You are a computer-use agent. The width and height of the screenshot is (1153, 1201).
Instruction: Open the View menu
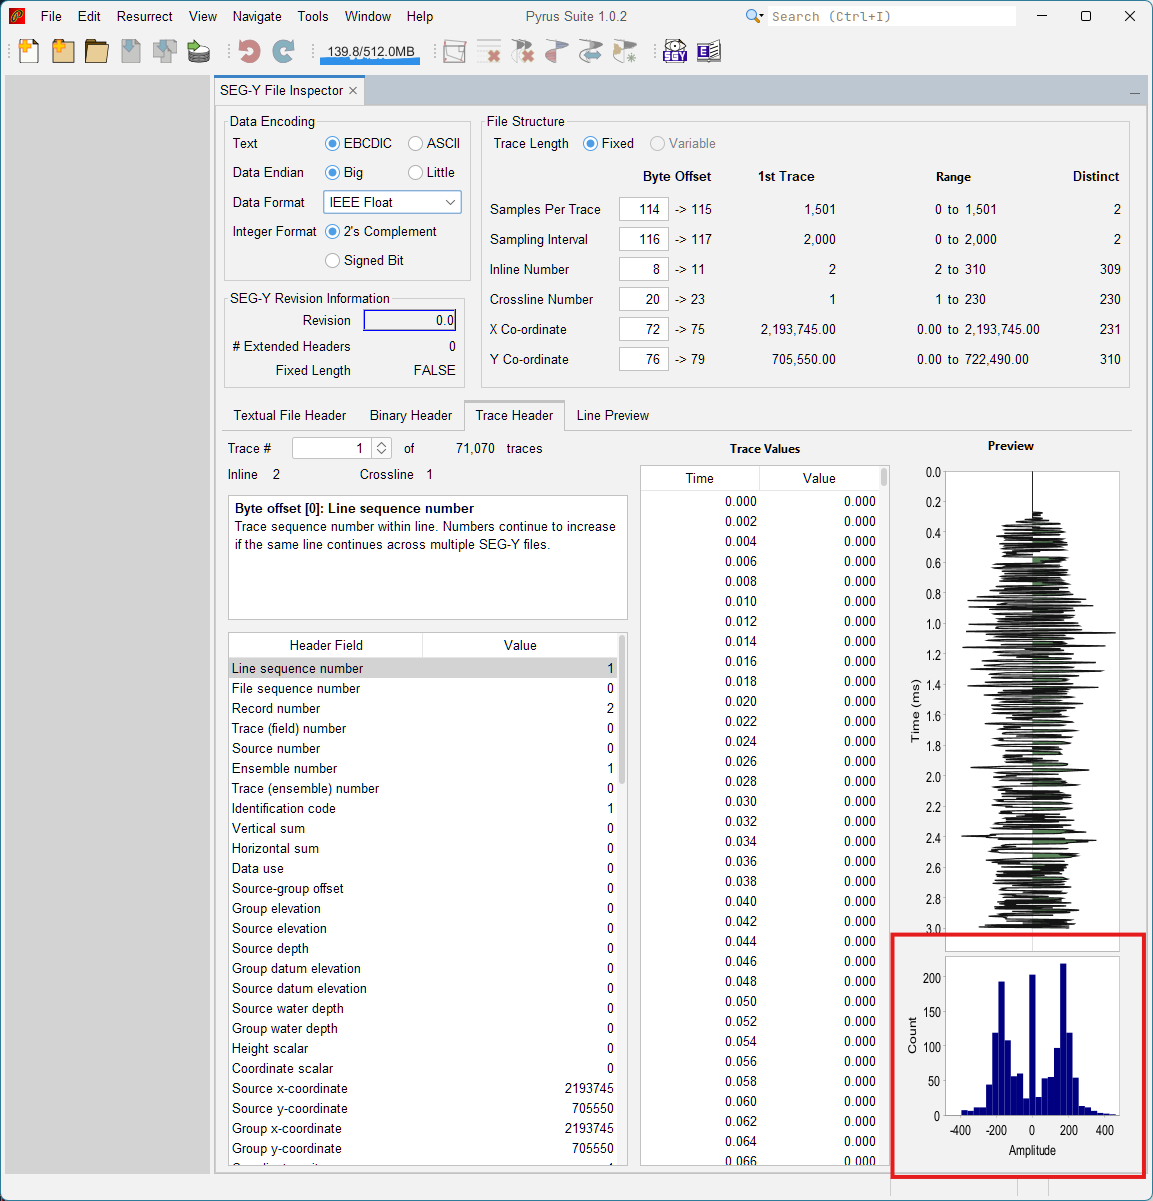(x=203, y=16)
